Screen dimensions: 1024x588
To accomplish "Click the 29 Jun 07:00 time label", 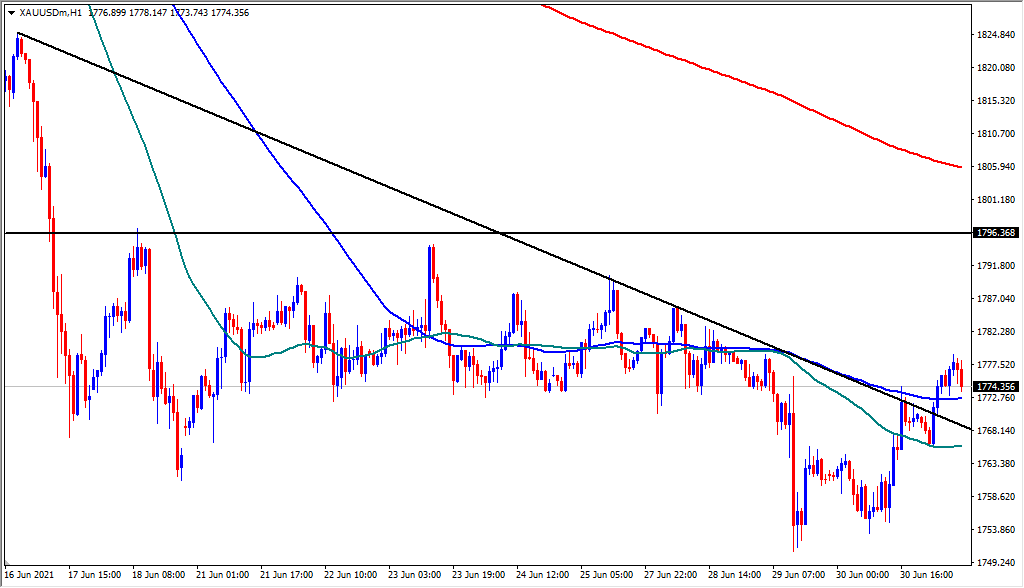I will tap(799, 575).
